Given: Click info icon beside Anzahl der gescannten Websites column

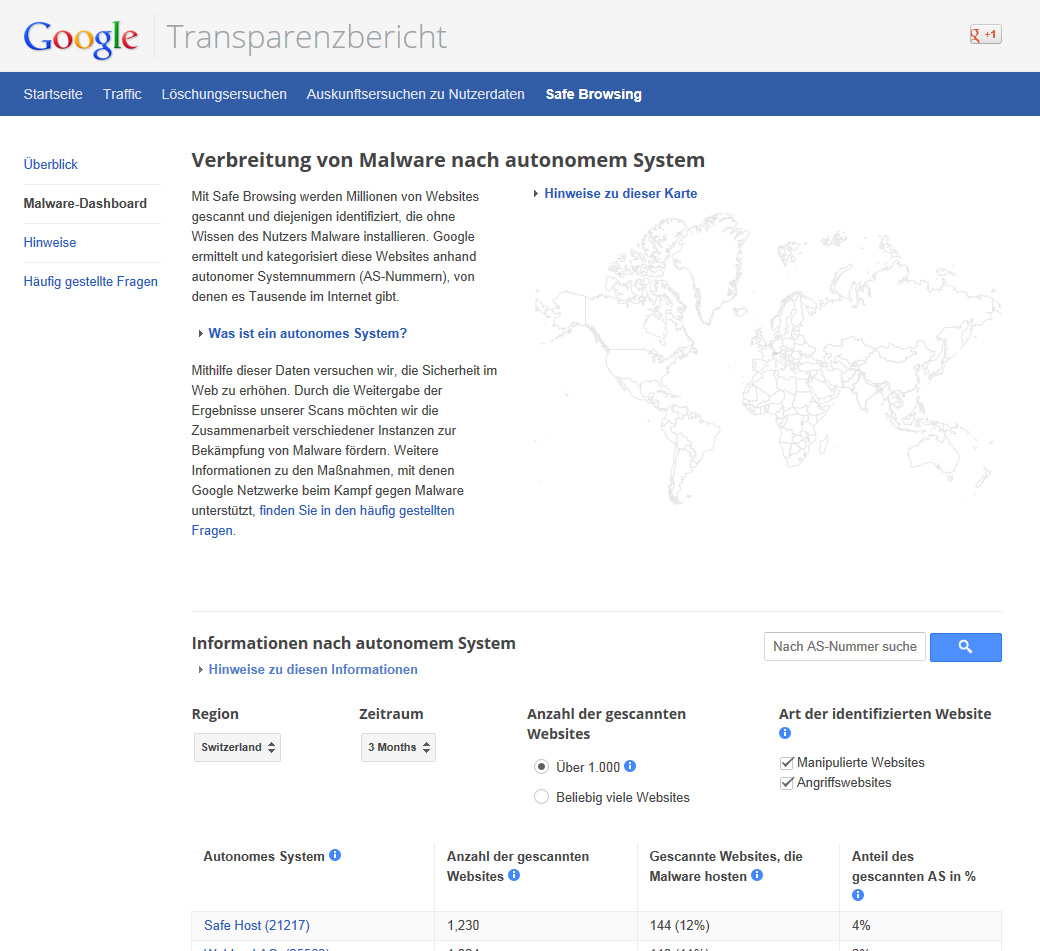Looking at the screenshot, I should click(514, 875).
